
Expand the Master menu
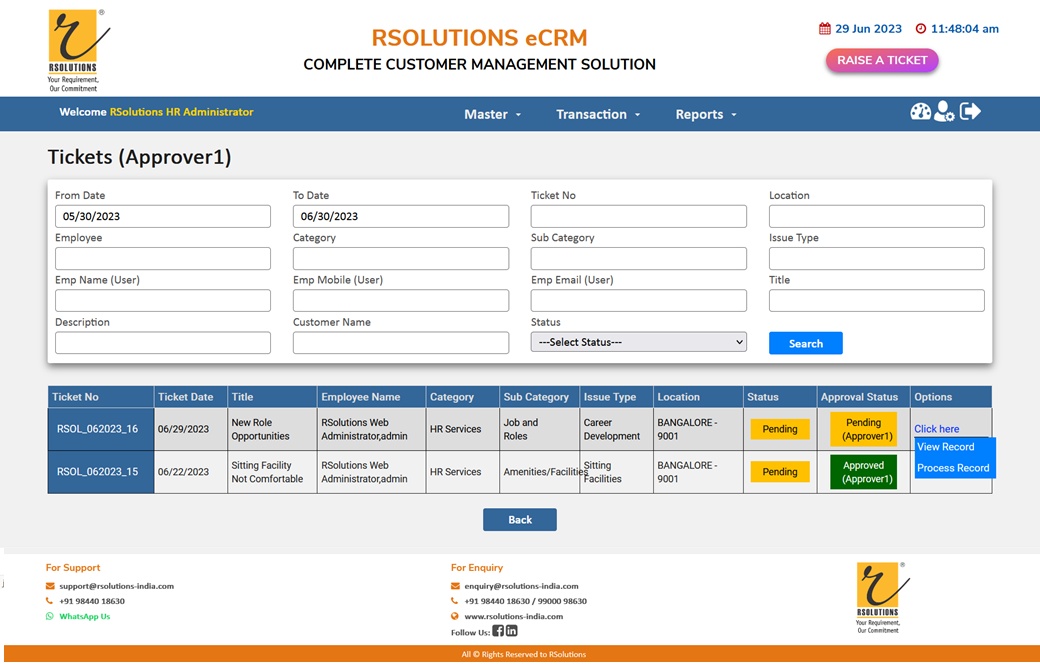492,114
